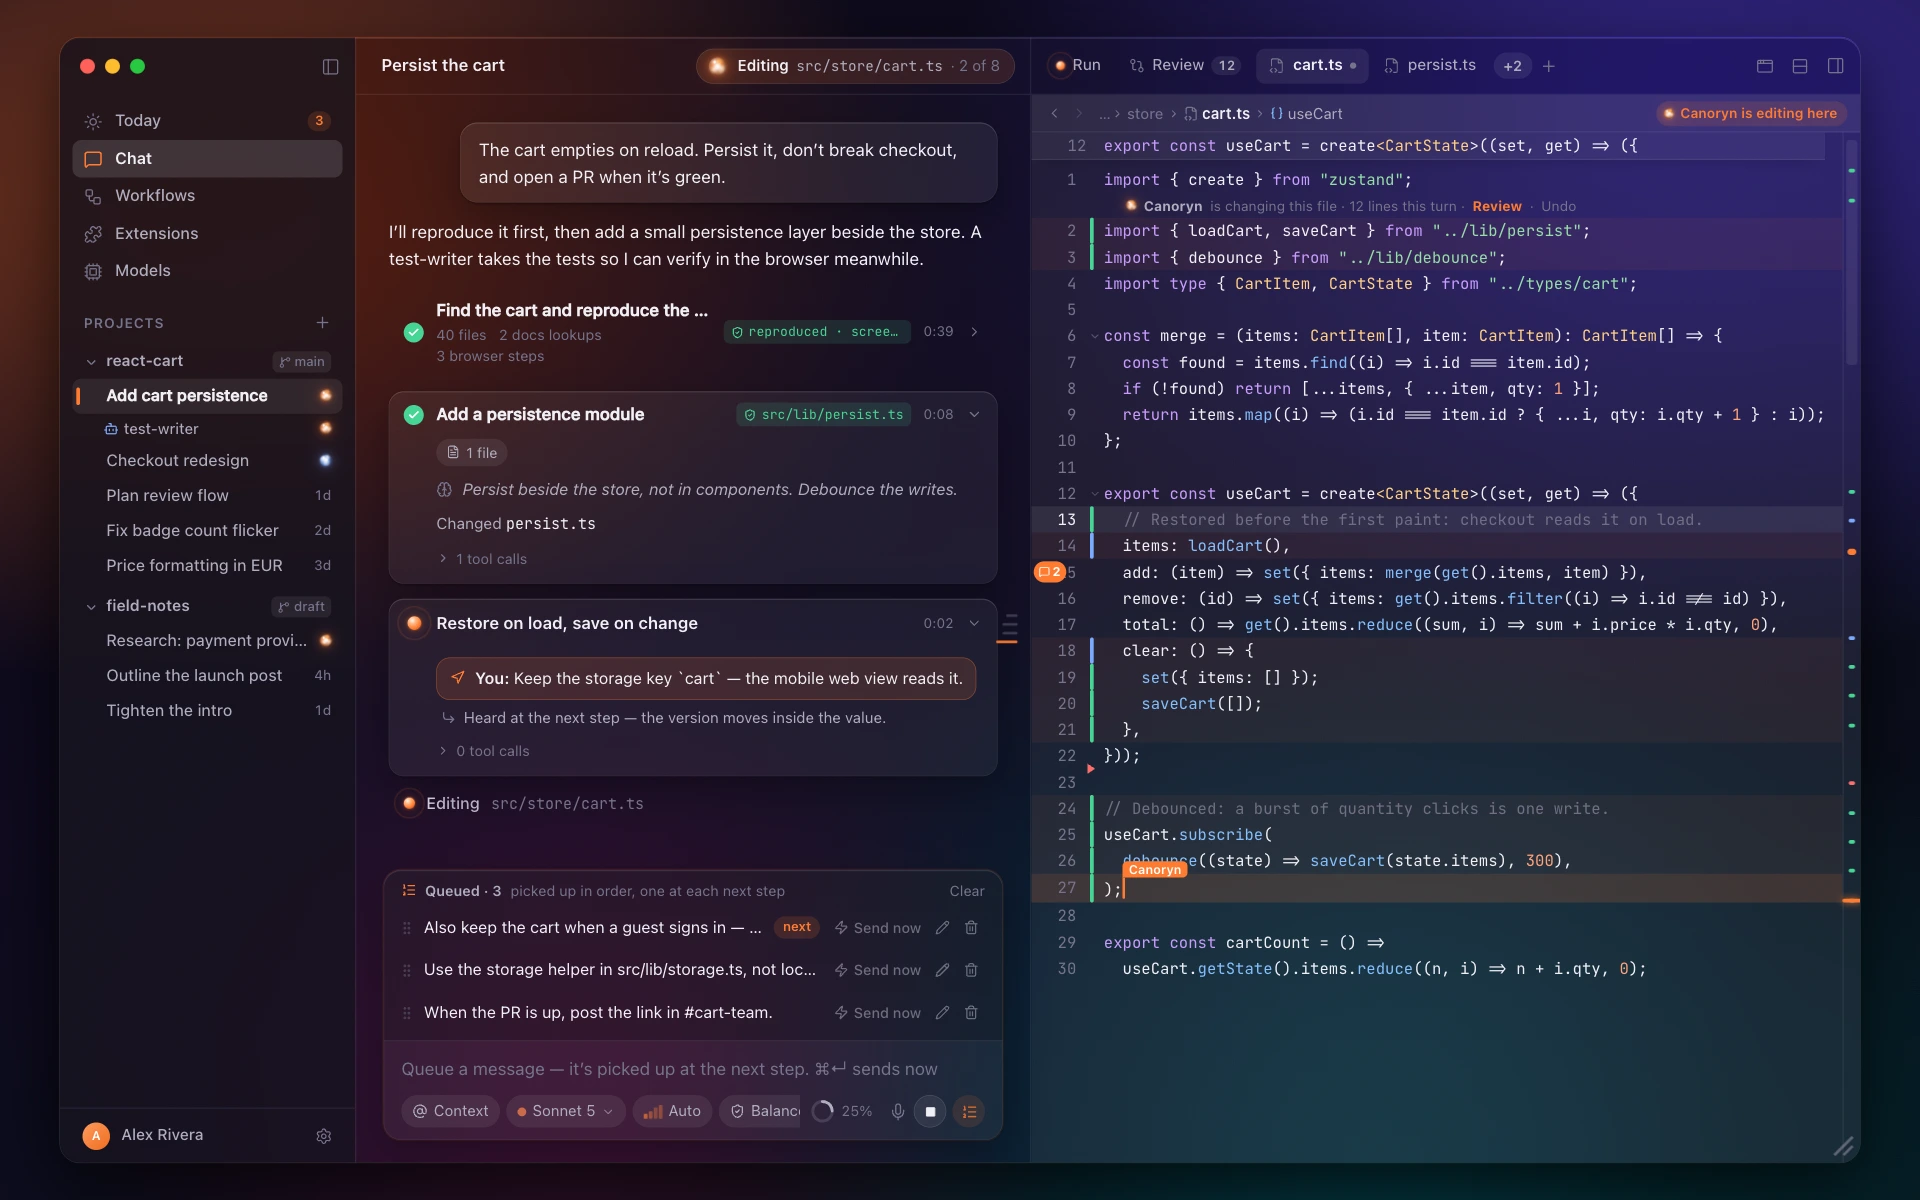Expand the Find the cart step chevron
Viewport: 1920px width, 1200px height.
tap(975, 332)
